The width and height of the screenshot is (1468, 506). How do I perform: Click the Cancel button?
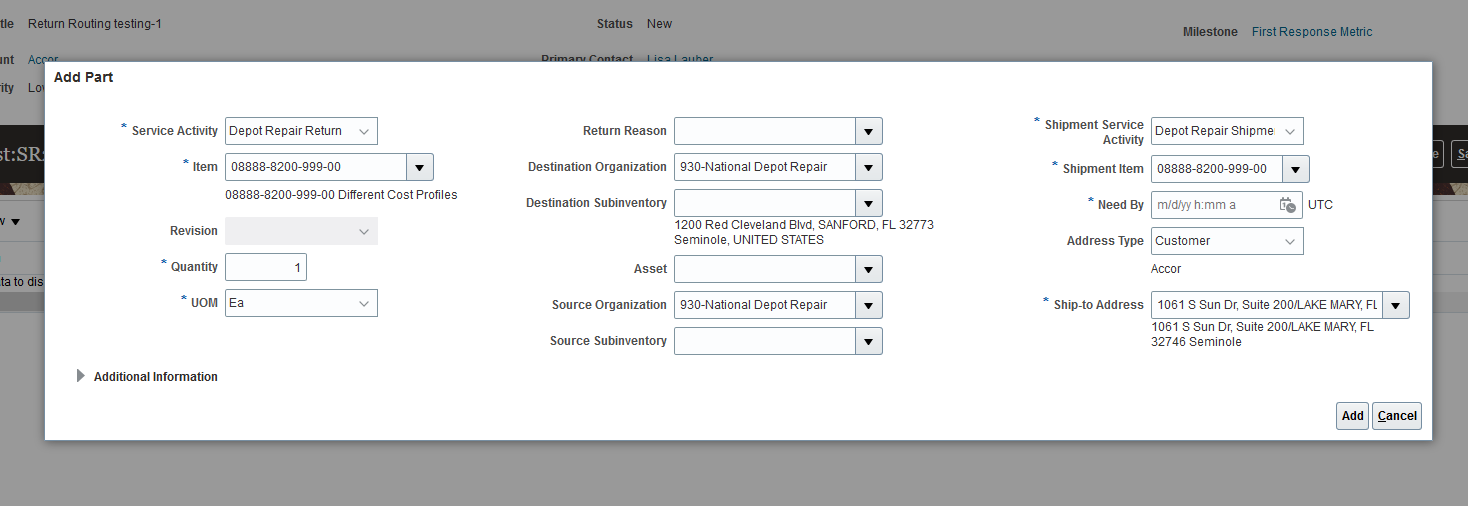(x=1397, y=416)
